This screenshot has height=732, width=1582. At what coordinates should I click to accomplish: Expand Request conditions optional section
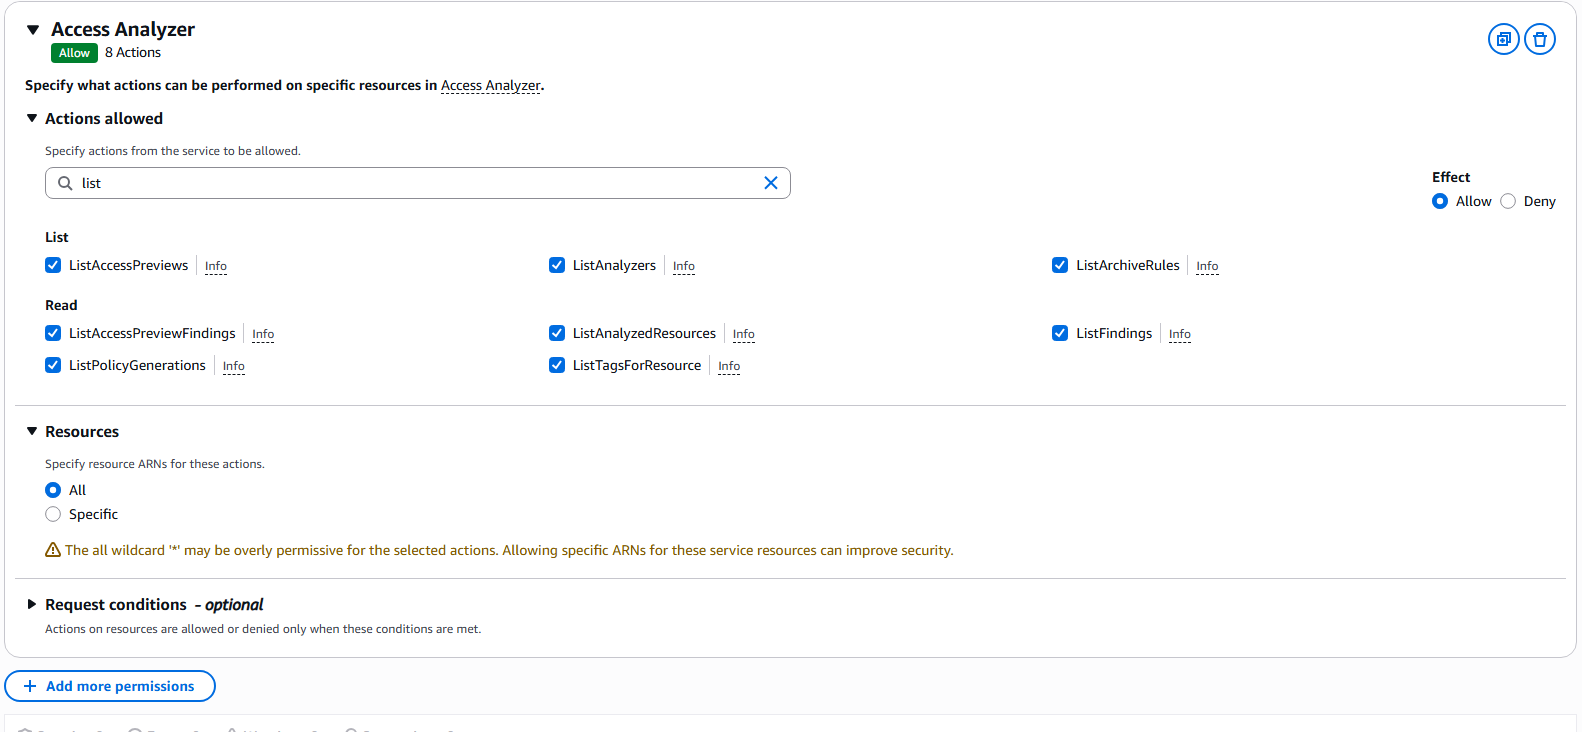point(32,604)
